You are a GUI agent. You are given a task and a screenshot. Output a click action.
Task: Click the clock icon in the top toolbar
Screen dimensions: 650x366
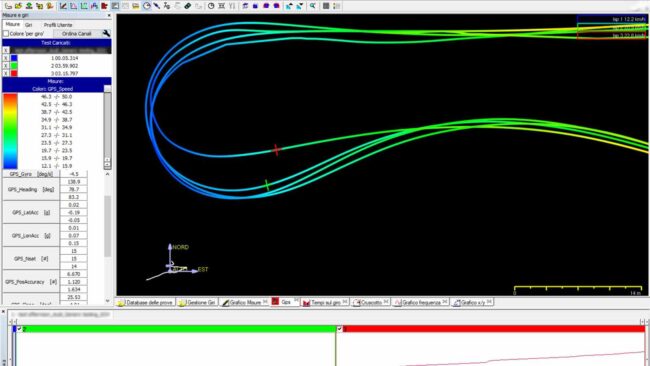[x=211, y=6]
